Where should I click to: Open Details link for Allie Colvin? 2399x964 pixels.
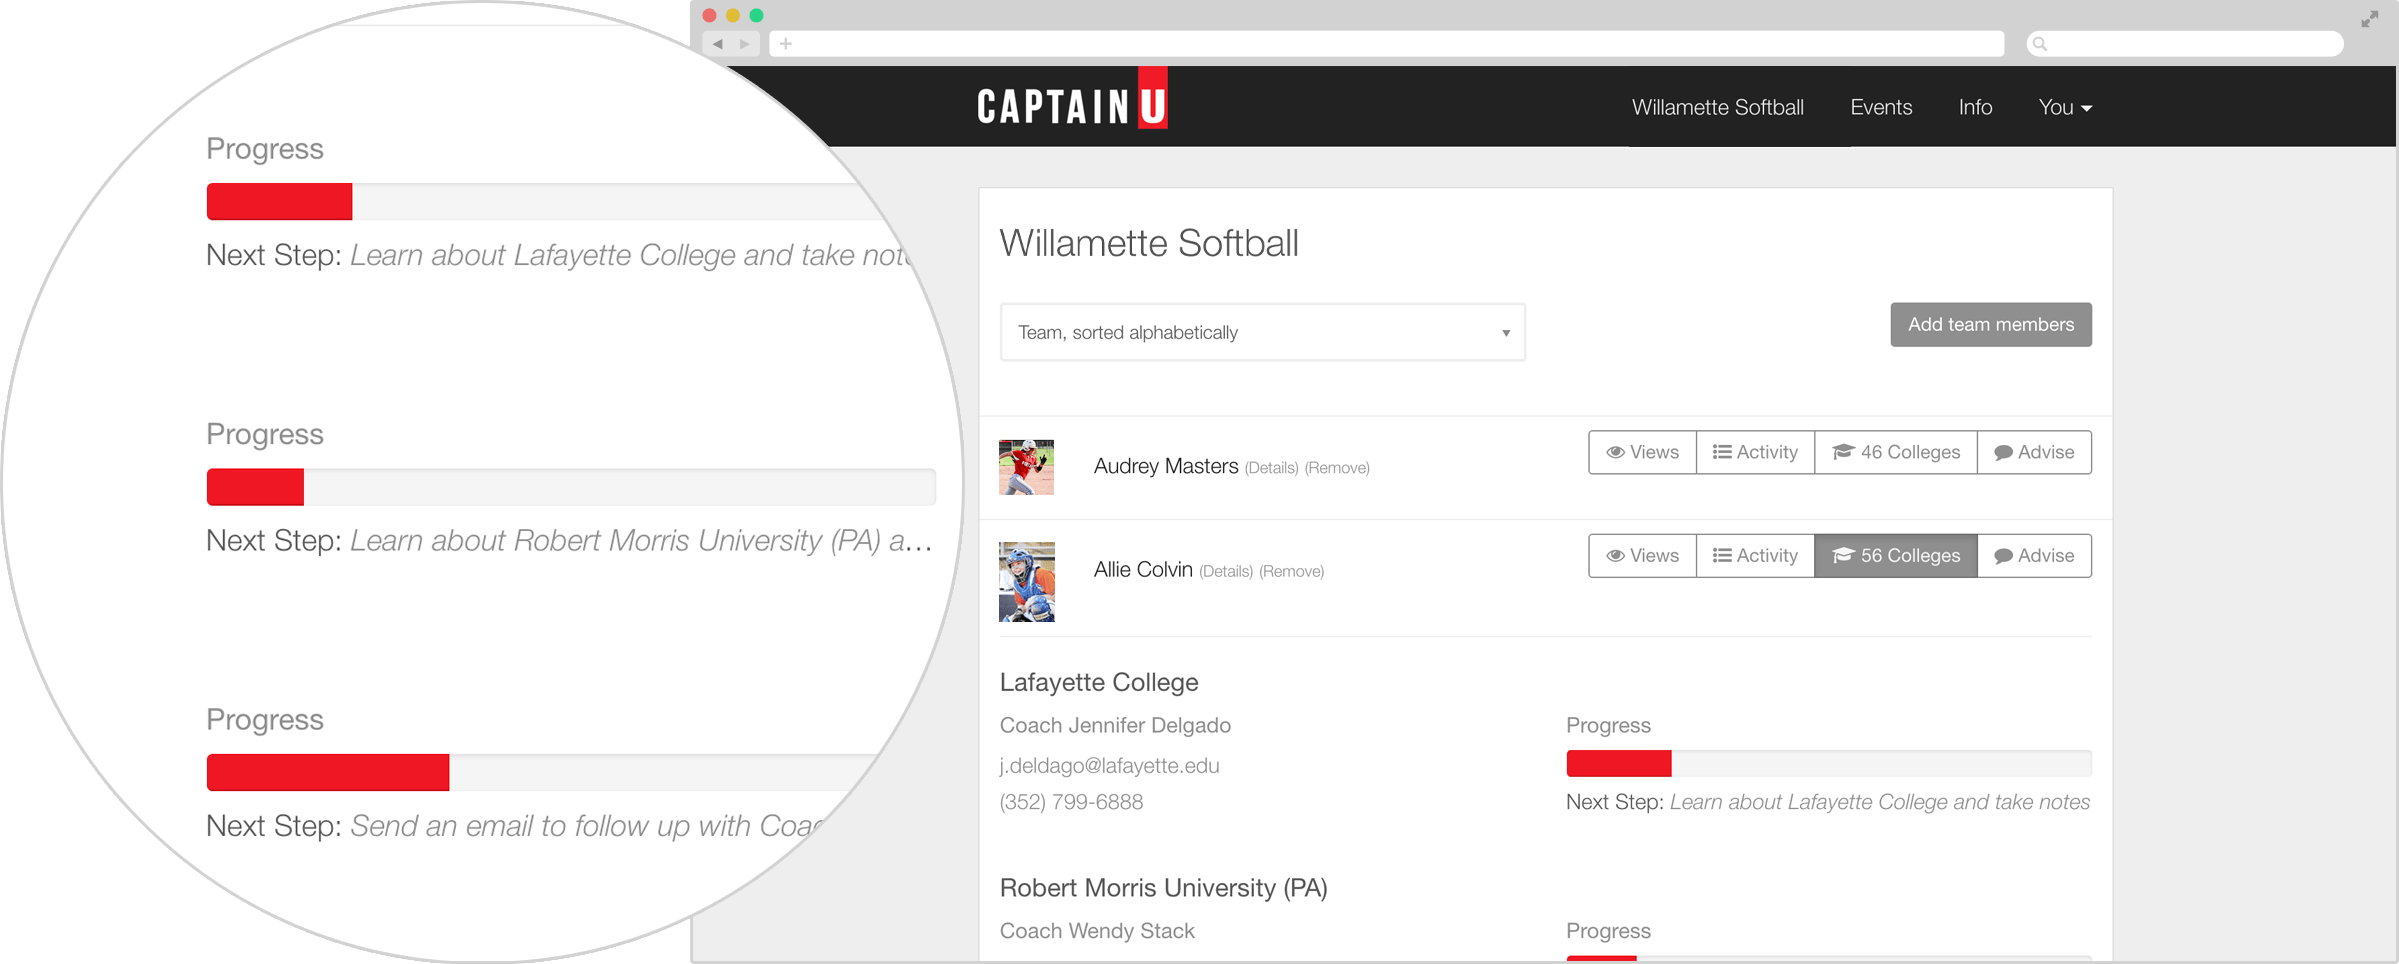1225,571
